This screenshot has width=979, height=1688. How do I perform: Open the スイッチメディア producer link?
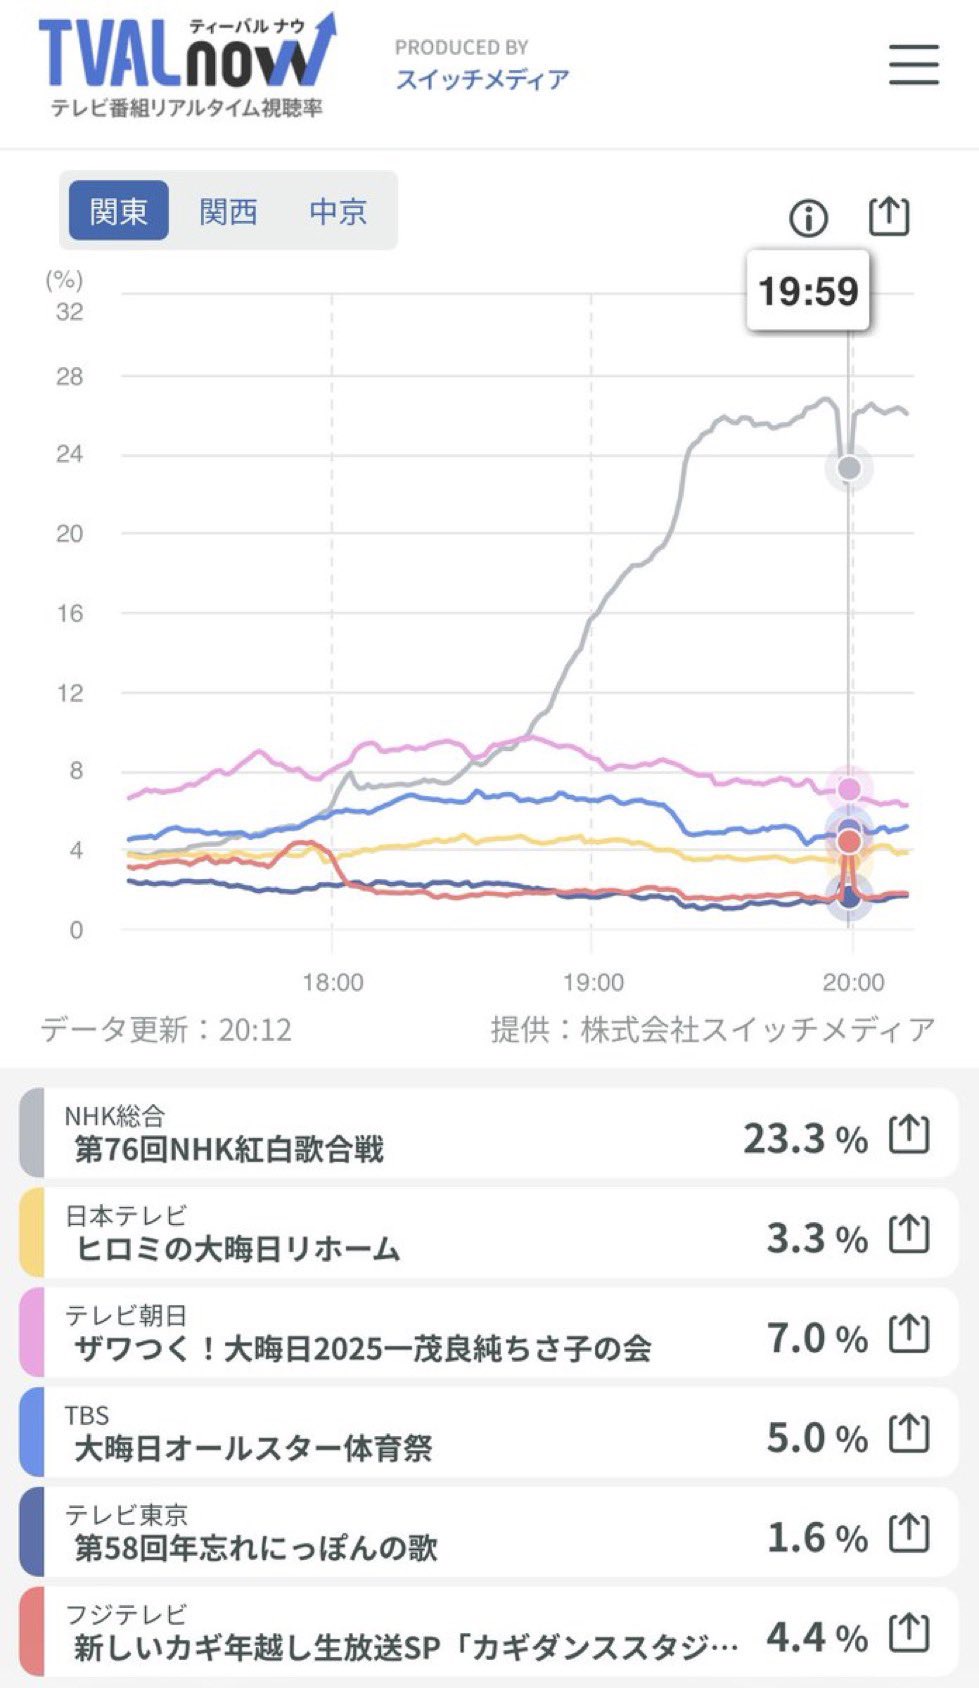tap(482, 79)
